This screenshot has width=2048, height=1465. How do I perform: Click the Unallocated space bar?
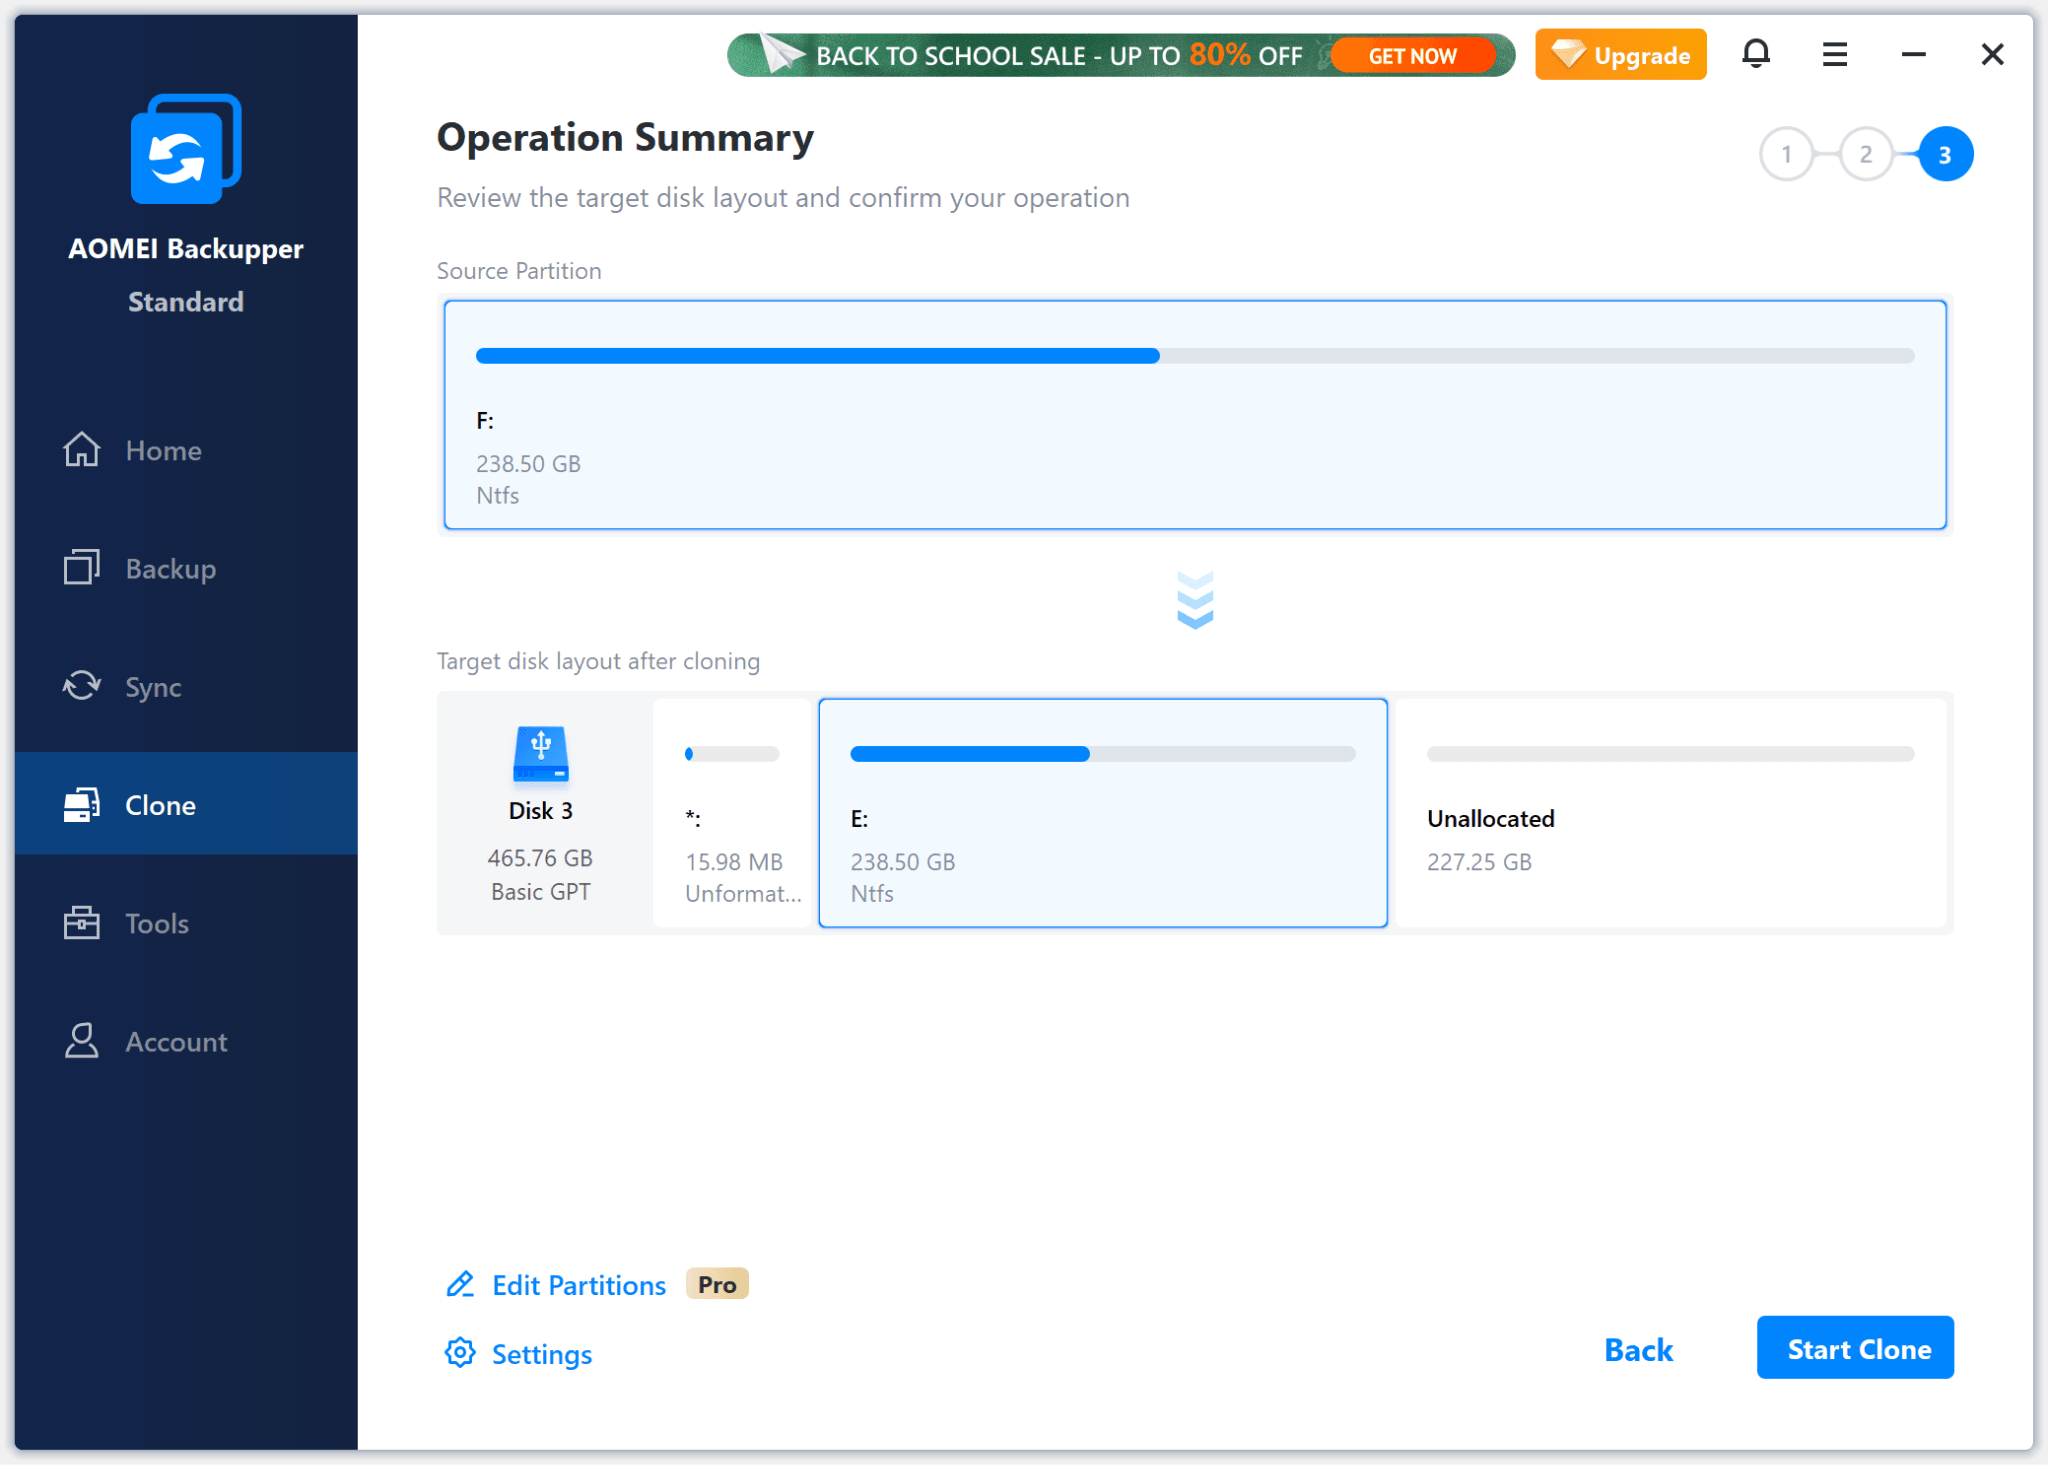(1670, 754)
